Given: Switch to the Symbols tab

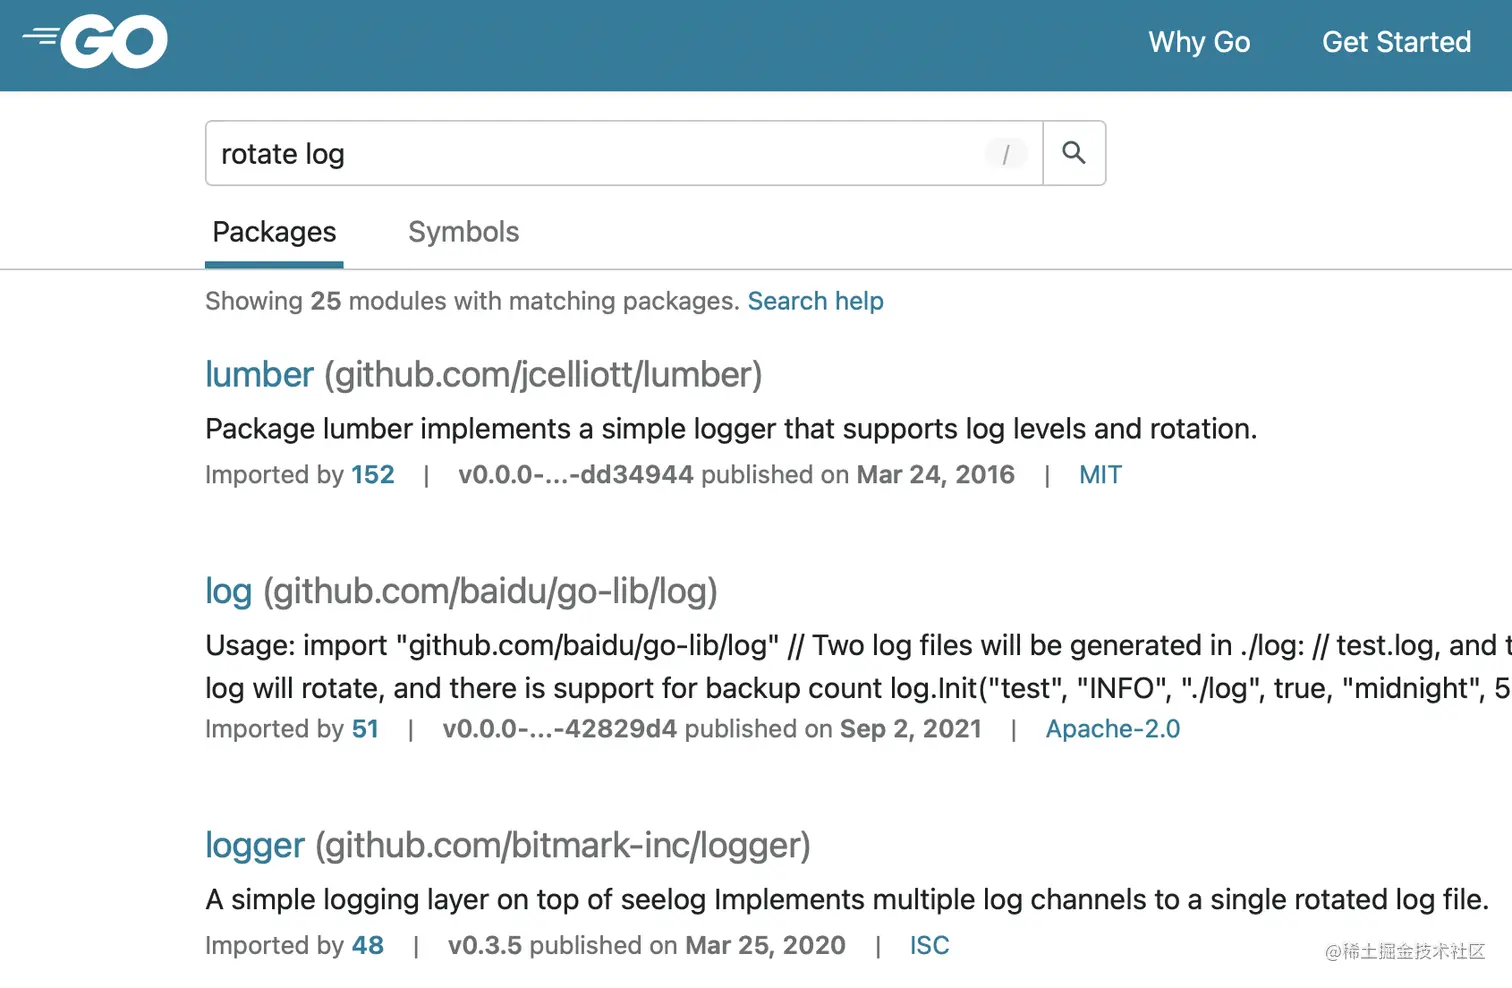Looking at the screenshot, I should tap(463, 232).
